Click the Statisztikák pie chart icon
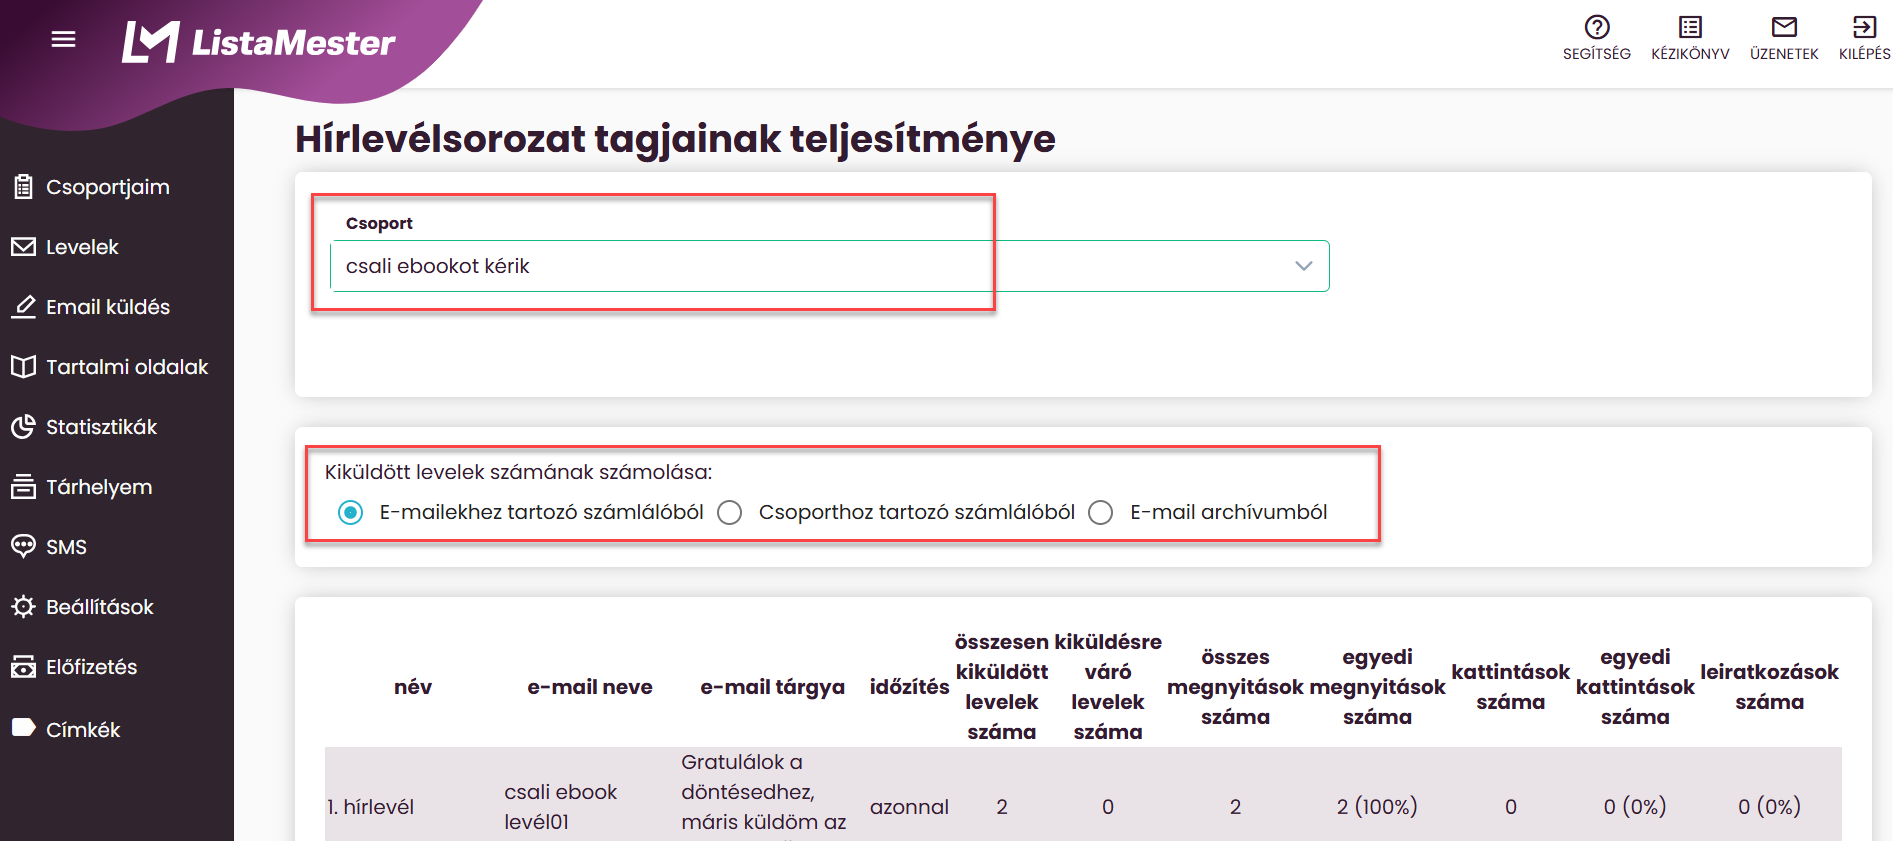The image size is (1893, 841). (x=23, y=426)
